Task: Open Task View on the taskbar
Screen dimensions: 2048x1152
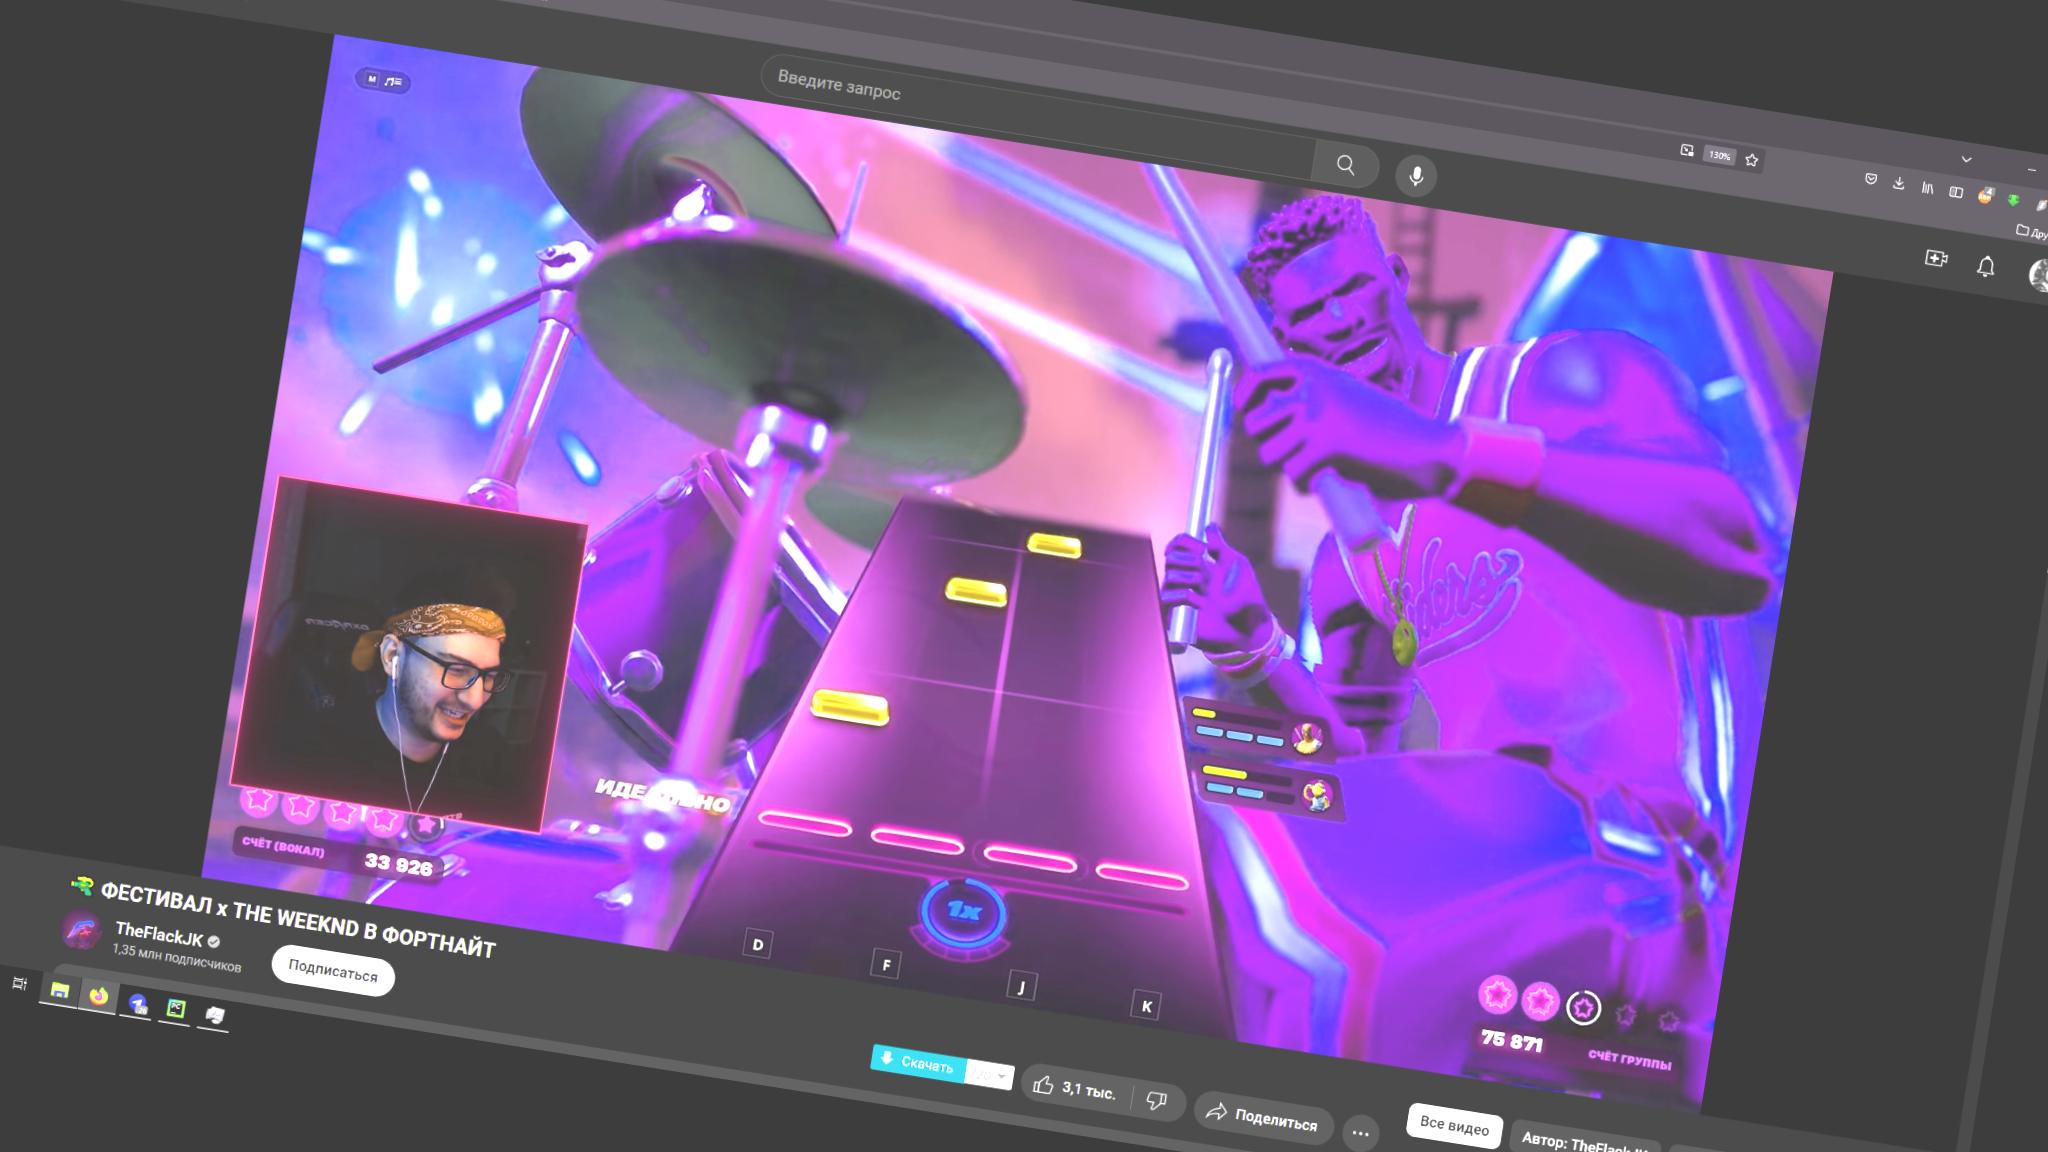Action: click(19, 983)
